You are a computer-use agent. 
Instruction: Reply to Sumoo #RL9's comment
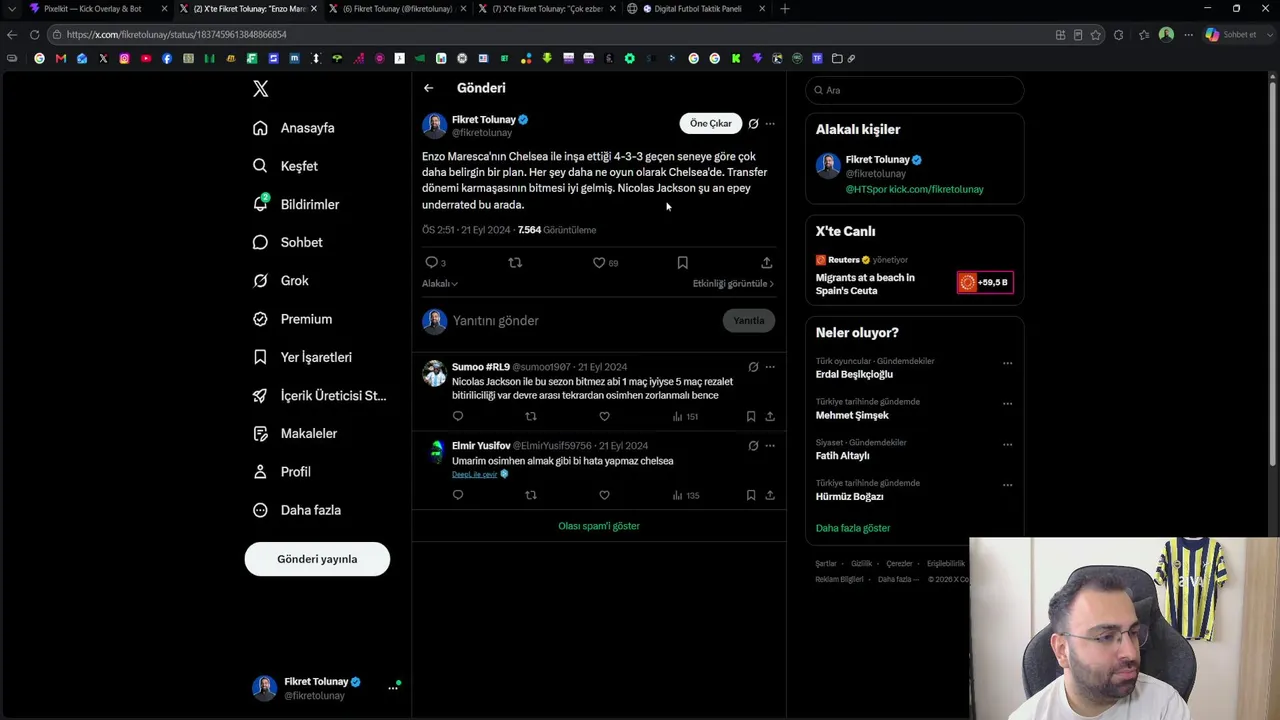tap(458, 416)
